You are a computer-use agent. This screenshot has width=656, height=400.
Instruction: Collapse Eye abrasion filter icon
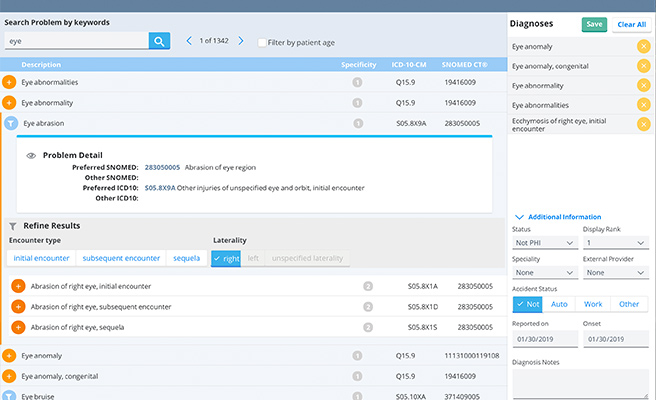pos(11,123)
